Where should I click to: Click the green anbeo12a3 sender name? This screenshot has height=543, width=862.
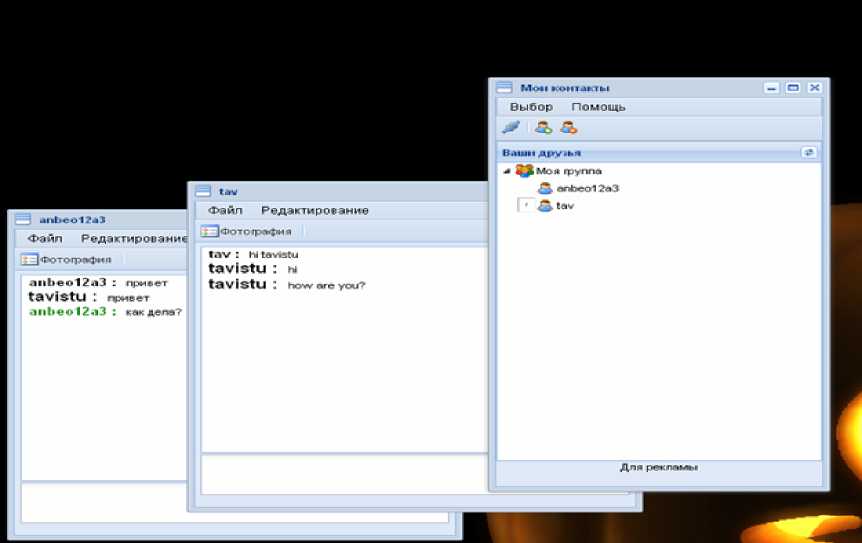point(67,311)
